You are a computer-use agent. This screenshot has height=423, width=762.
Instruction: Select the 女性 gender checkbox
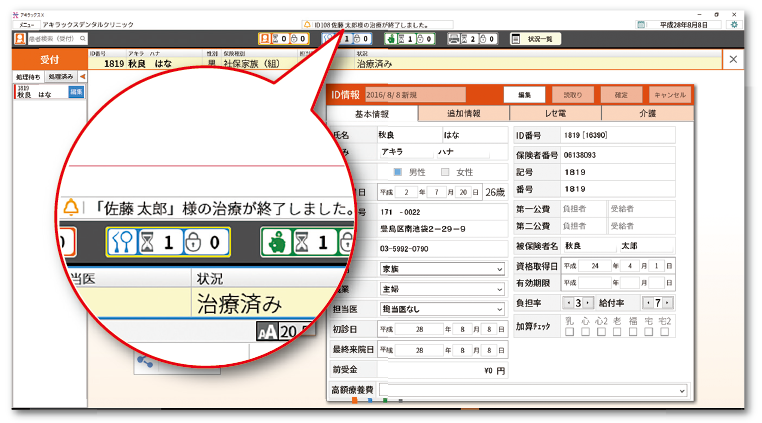pos(445,172)
